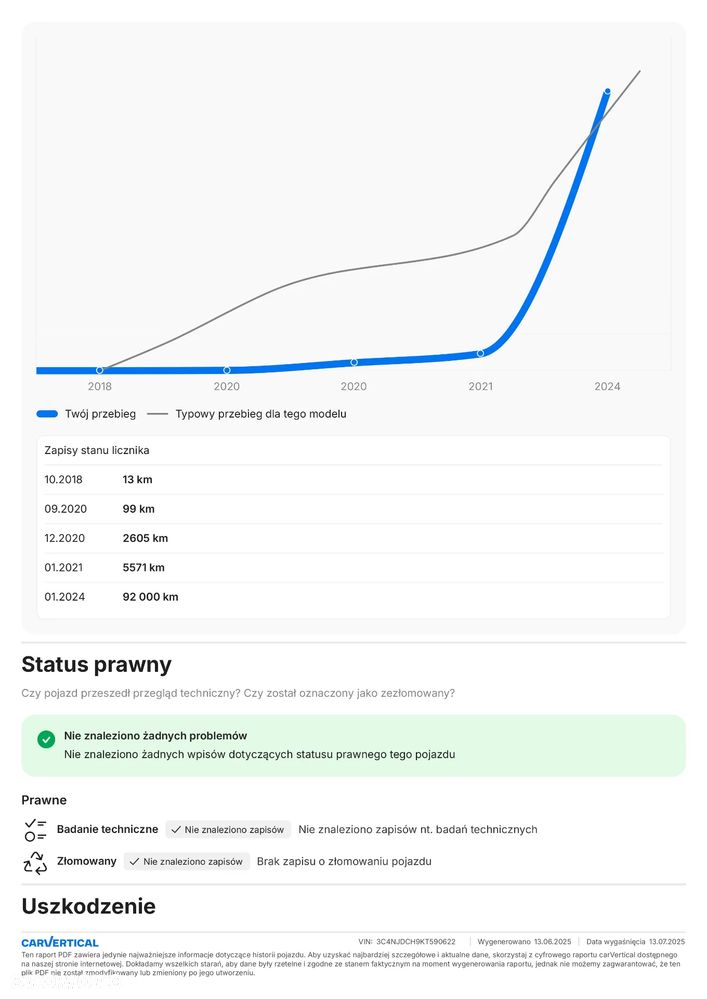Click the Badanie techniczne checklist icon
The height and width of the screenshot is (999, 707).
click(x=35, y=829)
